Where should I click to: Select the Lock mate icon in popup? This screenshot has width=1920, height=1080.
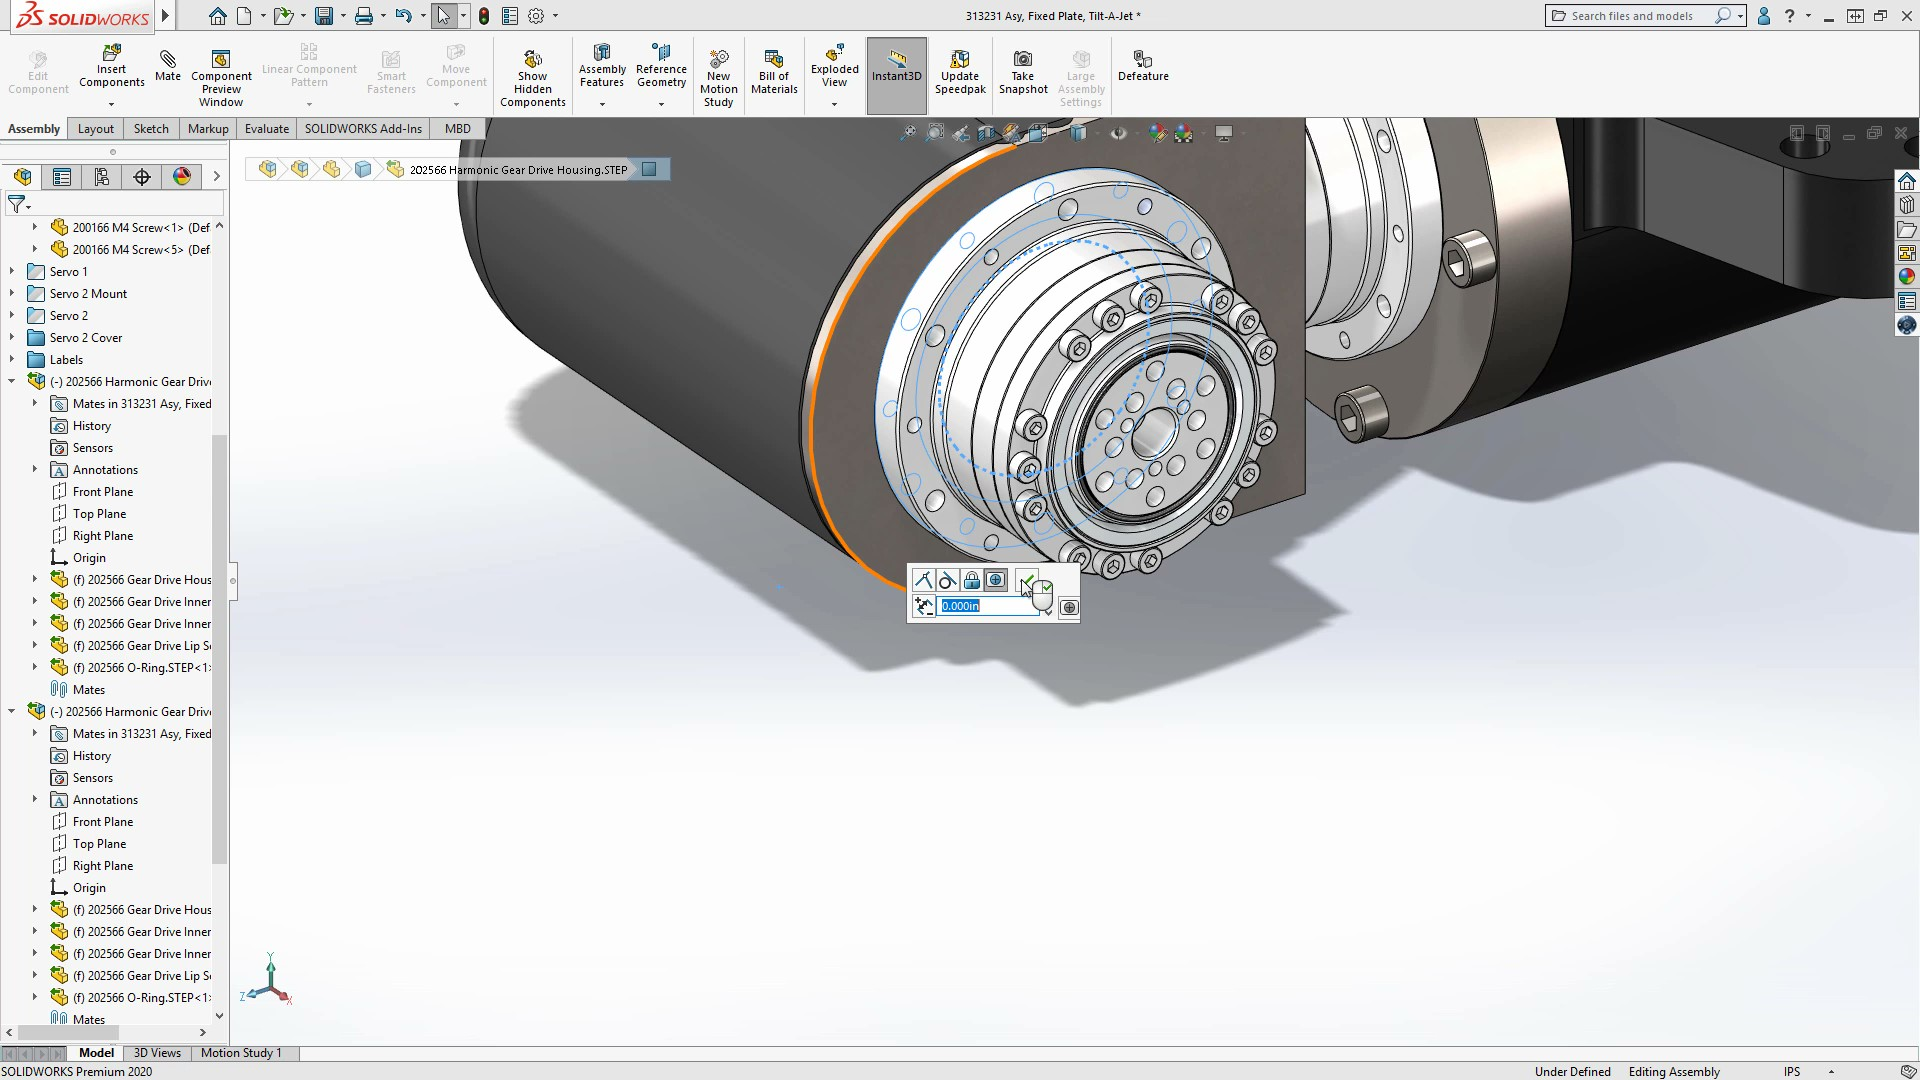point(971,580)
